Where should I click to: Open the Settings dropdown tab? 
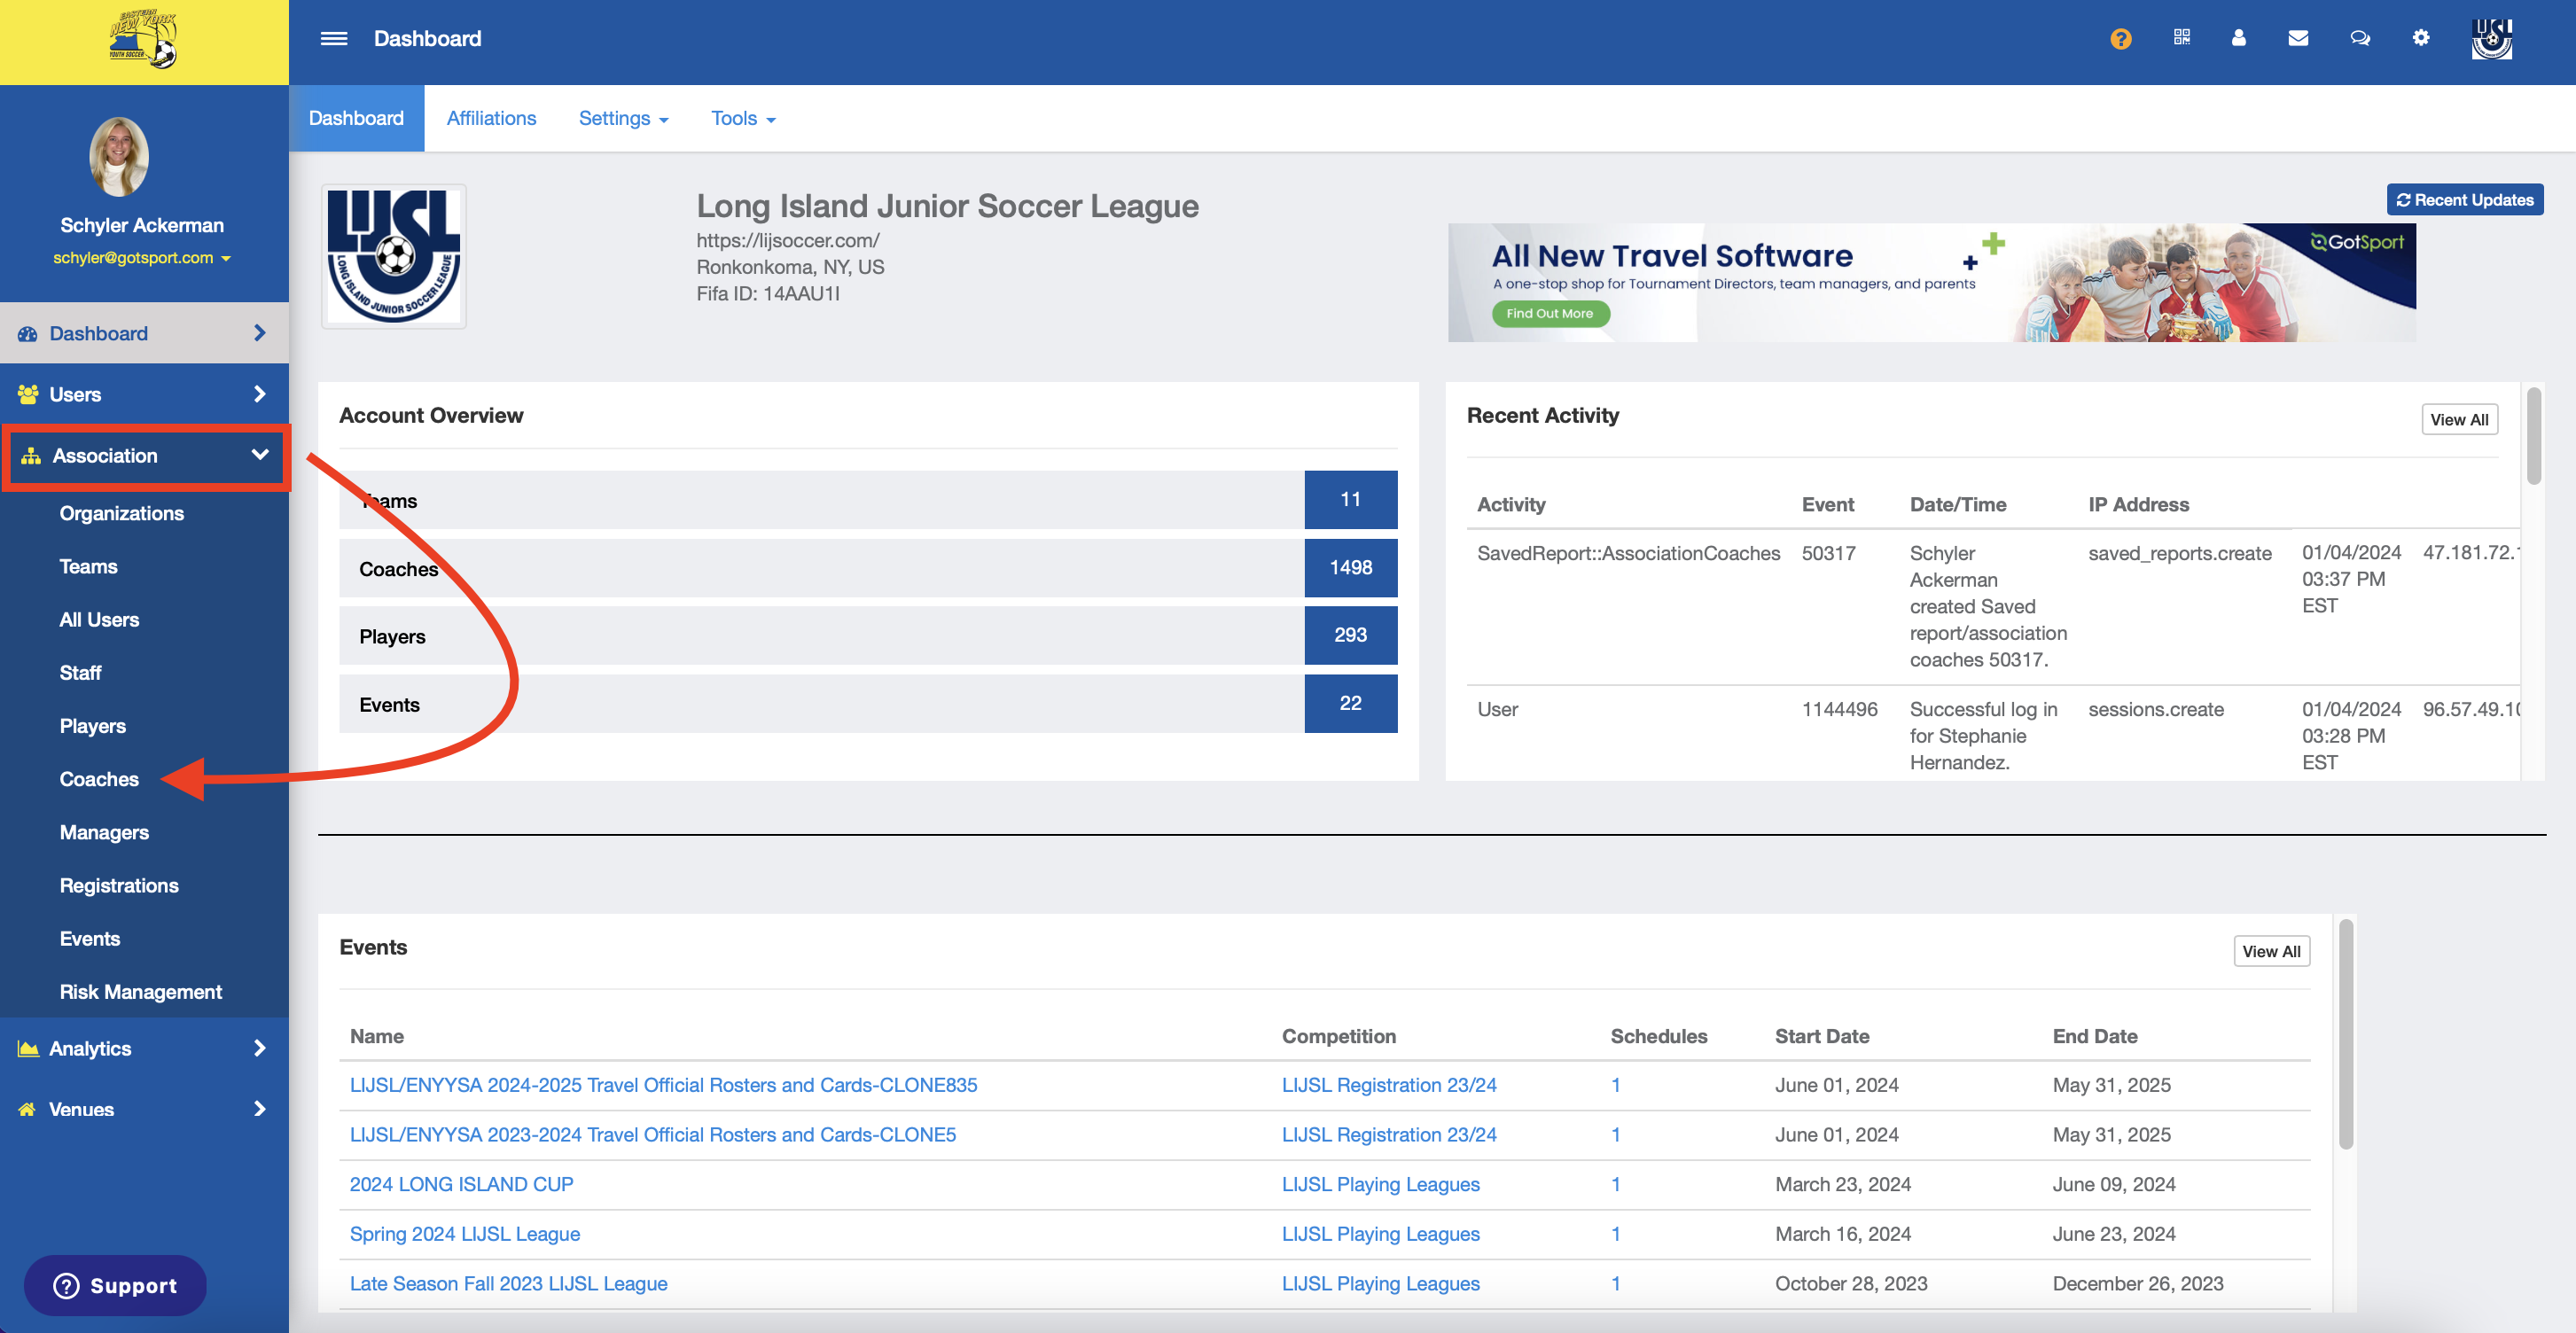tap(623, 118)
